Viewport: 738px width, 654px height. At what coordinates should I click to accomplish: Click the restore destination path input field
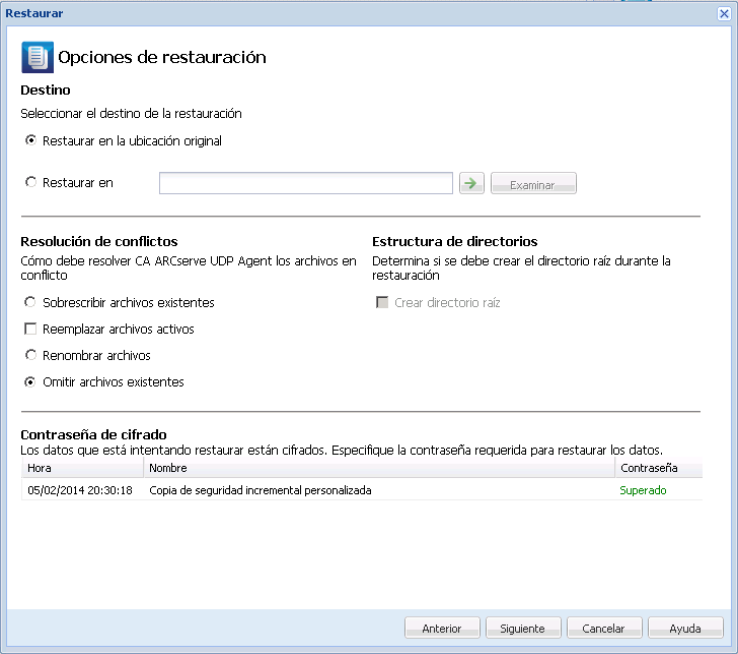pos(306,183)
